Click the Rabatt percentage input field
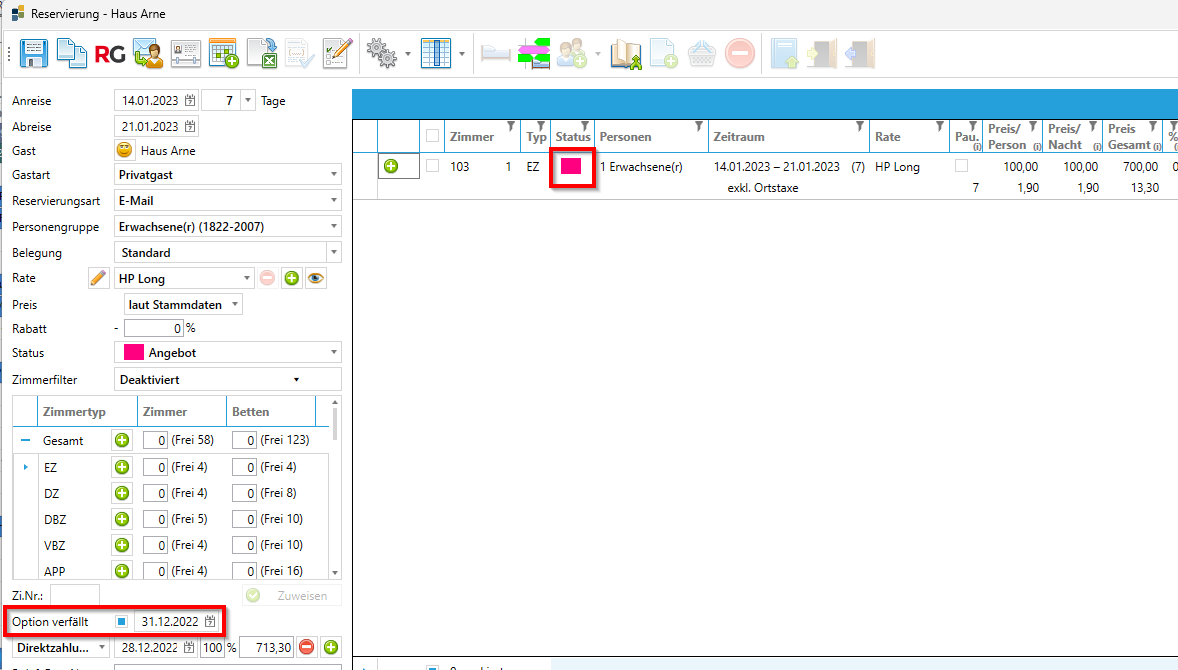 click(154, 328)
